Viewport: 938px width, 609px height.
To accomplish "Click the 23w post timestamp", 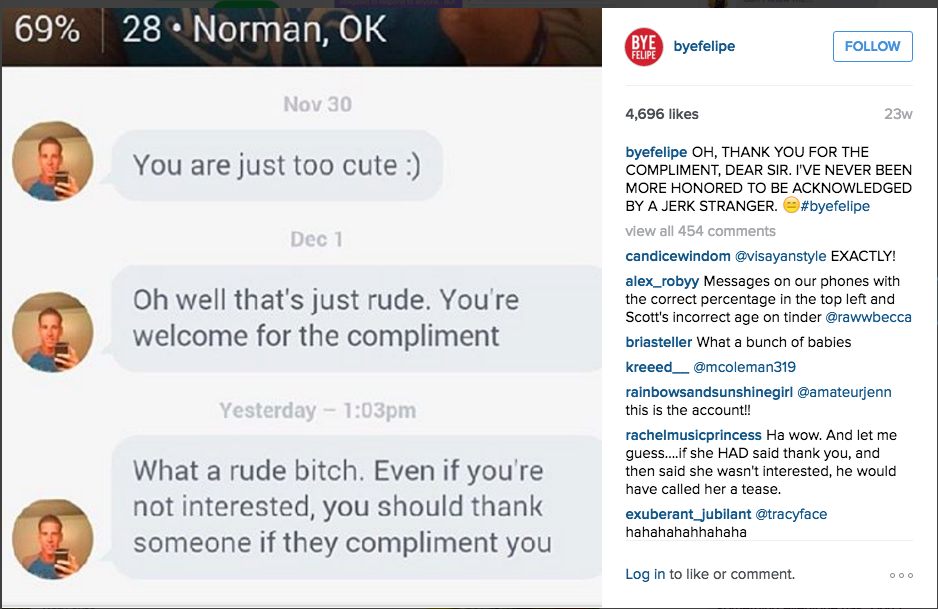I will (x=898, y=114).
